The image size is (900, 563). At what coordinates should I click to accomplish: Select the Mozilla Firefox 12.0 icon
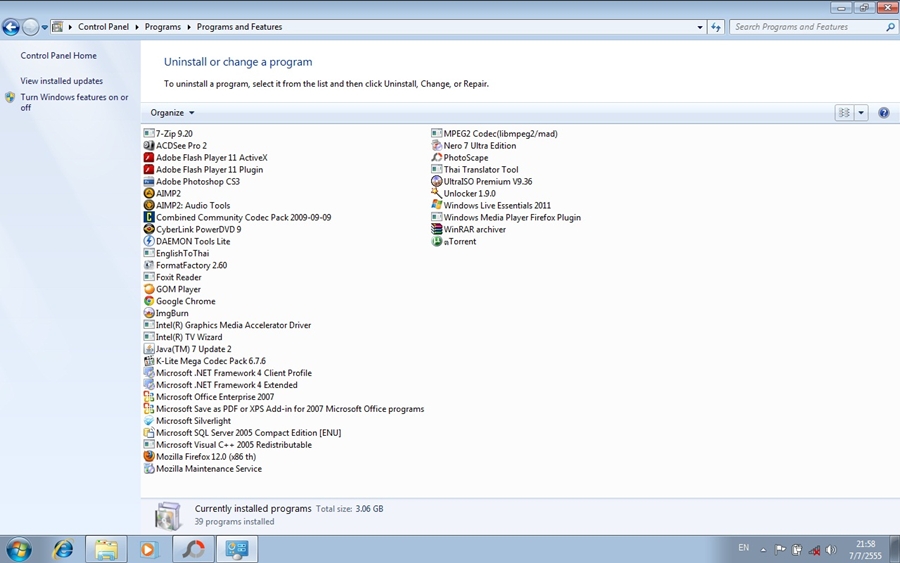(x=149, y=456)
